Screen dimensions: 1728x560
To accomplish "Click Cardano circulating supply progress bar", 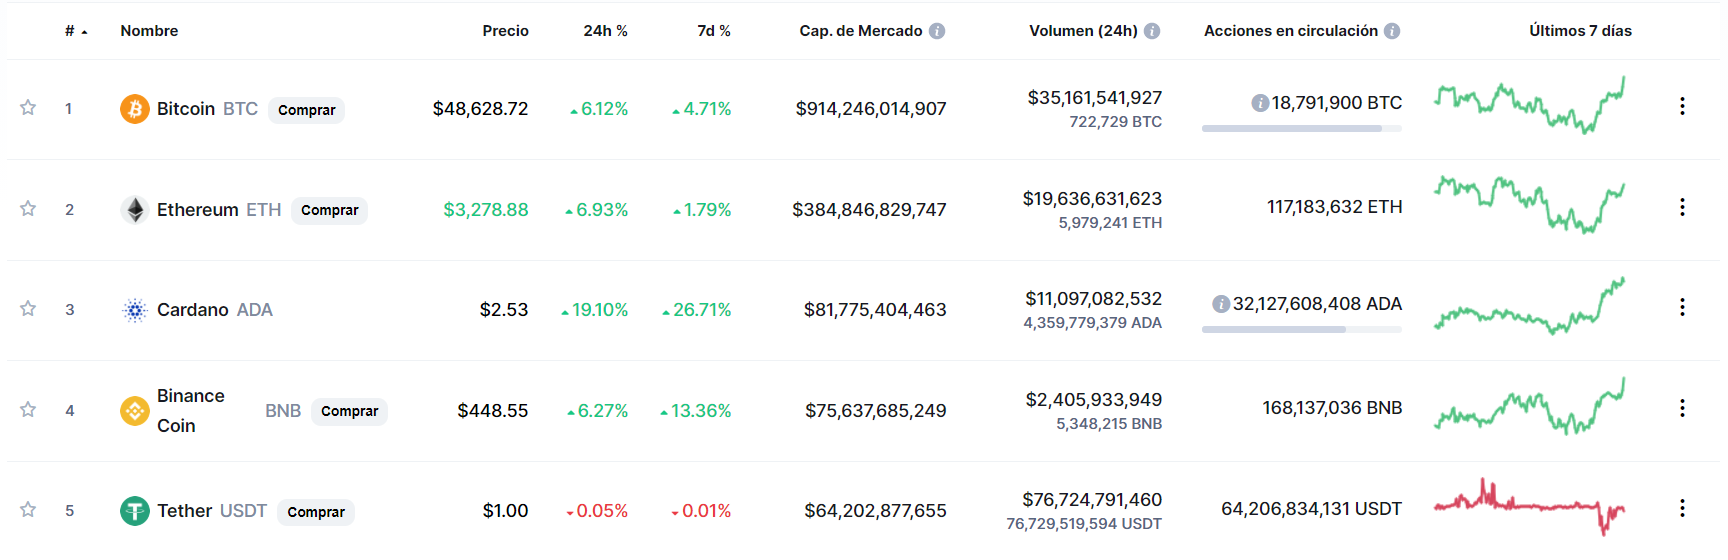I will point(1302,329).
